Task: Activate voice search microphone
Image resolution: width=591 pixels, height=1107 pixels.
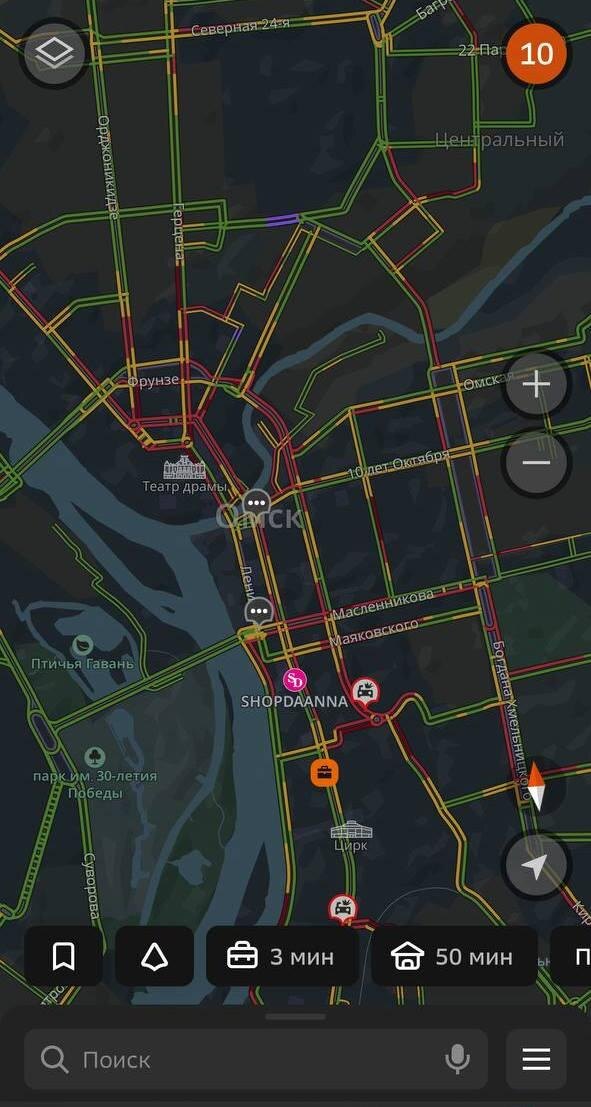Action: pos(458,1060)
